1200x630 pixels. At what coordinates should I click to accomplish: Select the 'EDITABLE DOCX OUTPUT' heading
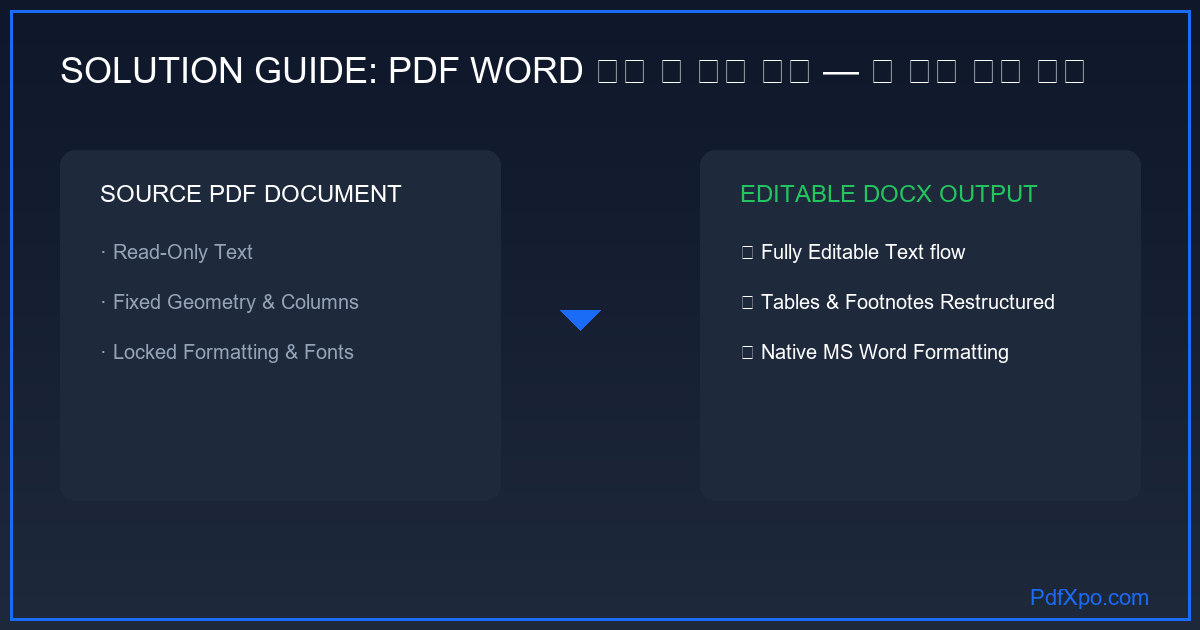[x=888, y=194]
